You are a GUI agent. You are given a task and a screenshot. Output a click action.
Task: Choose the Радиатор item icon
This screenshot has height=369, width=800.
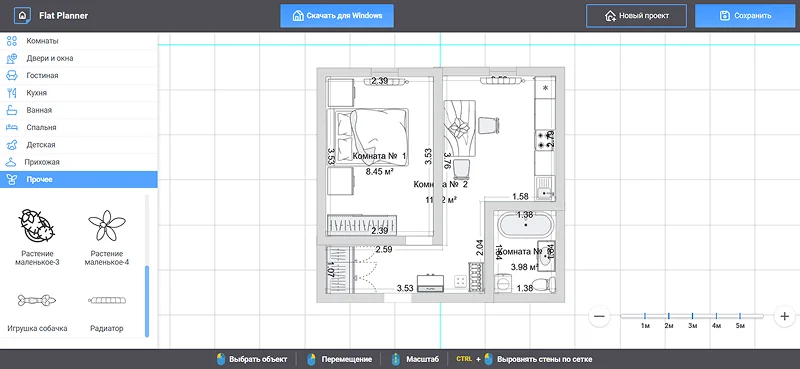pos(107,300)
